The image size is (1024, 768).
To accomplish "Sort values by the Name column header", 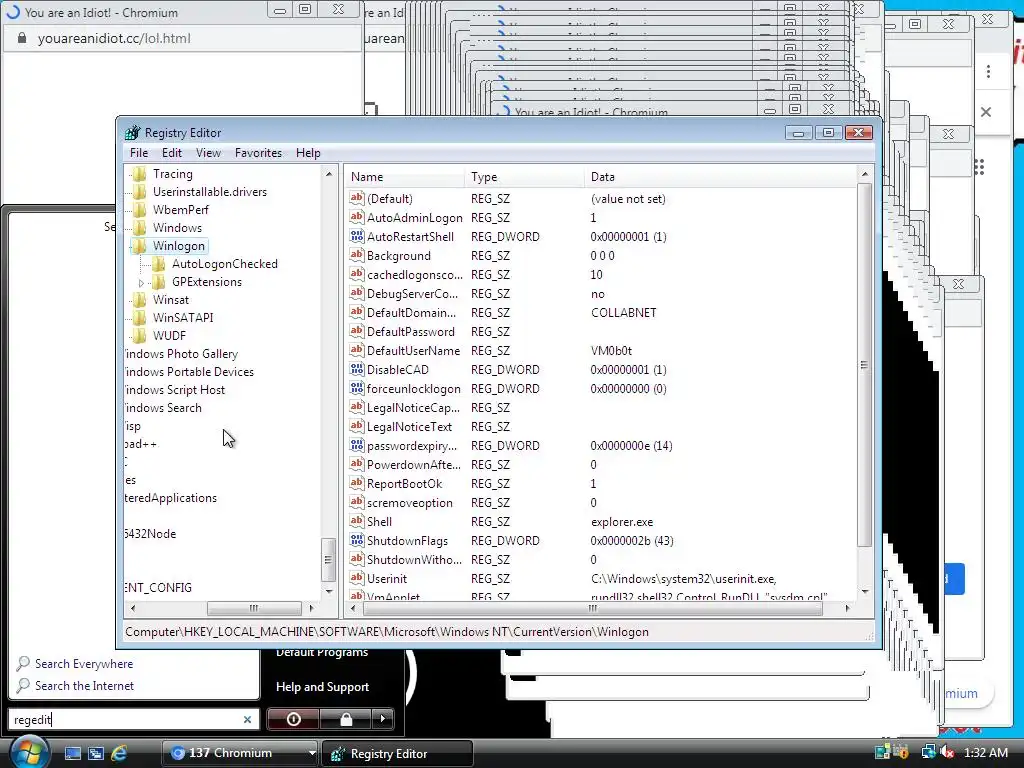I will 405,177.
